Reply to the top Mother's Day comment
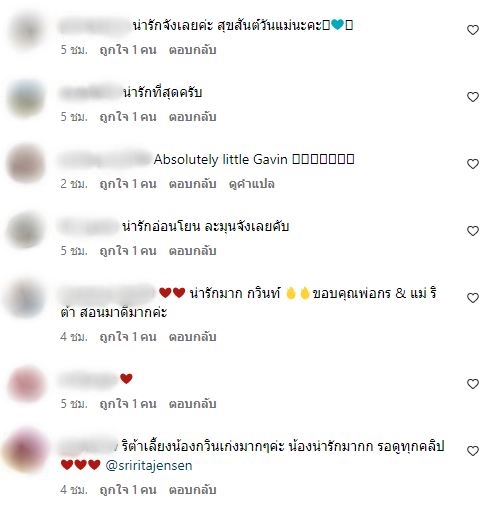488x515 pixels. (x=192, y=50)
